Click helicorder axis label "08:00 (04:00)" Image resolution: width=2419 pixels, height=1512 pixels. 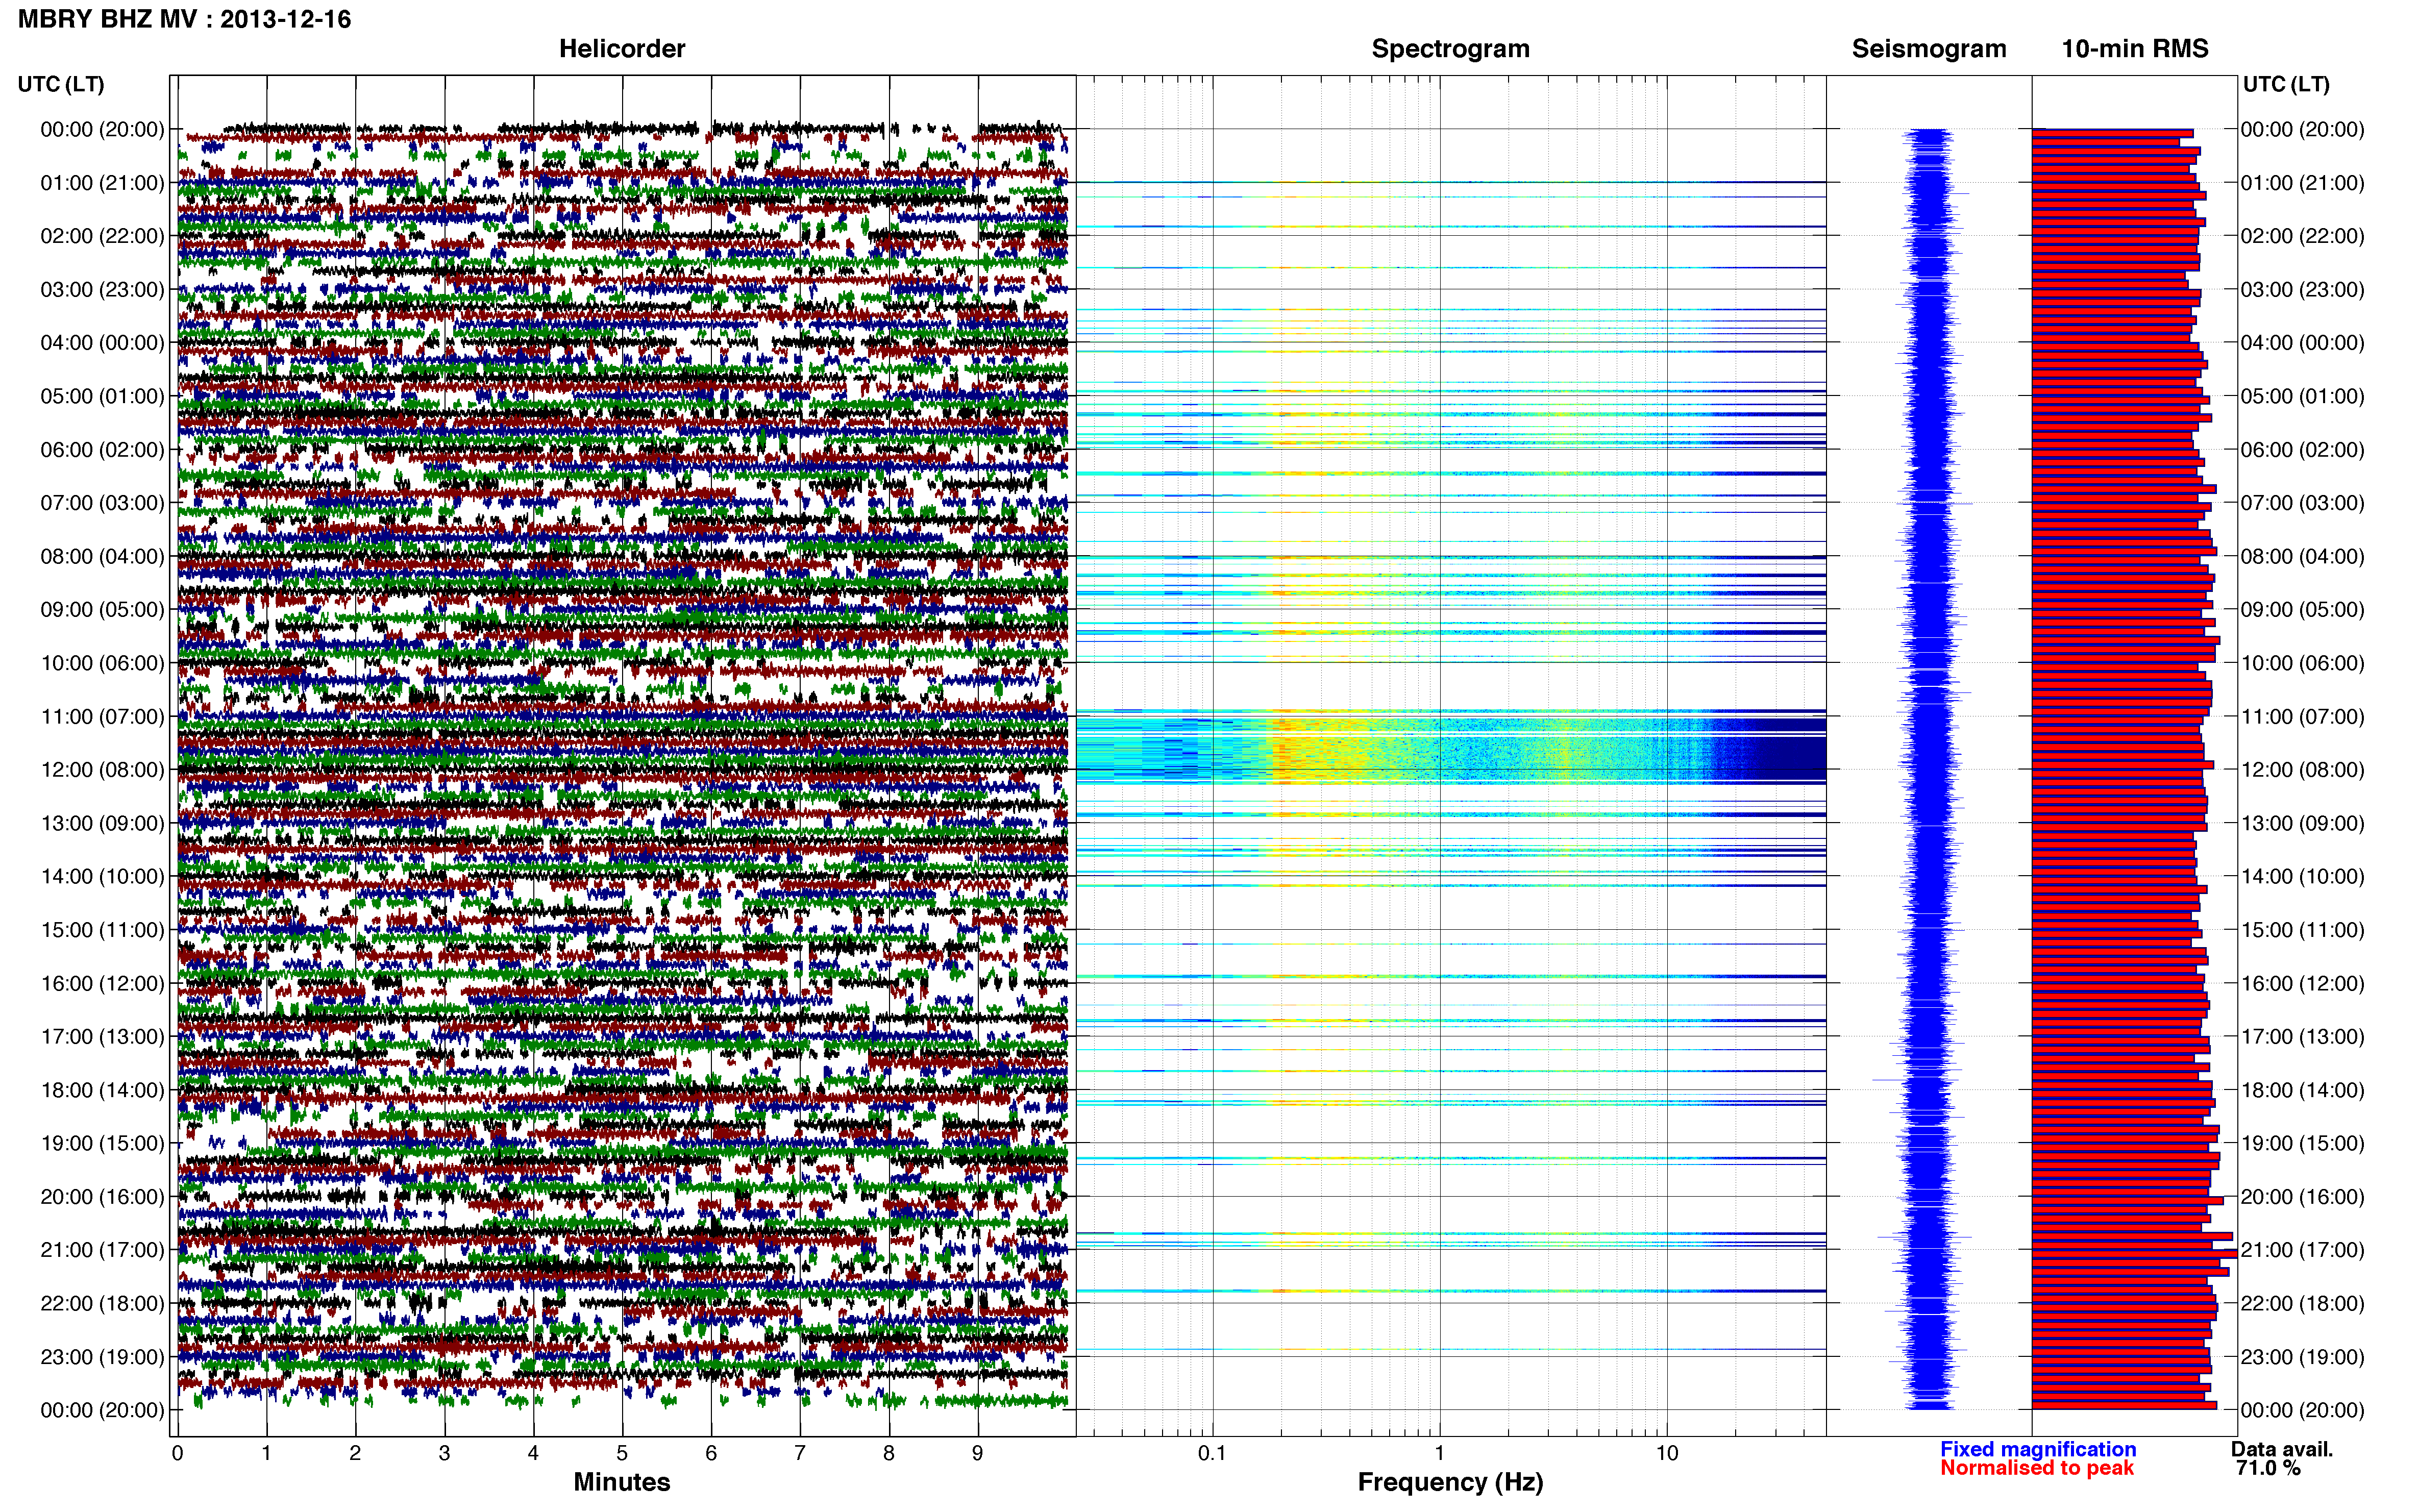102,556
